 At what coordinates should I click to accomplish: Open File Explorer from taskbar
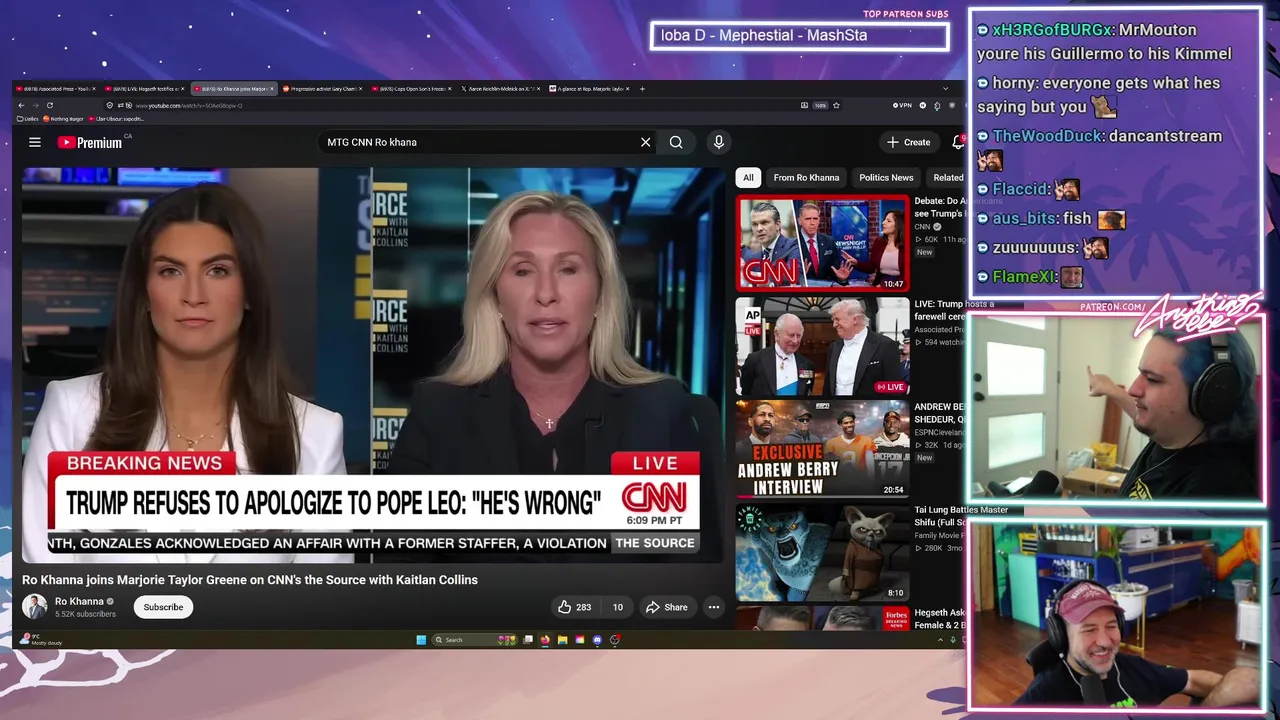(562, 640)
